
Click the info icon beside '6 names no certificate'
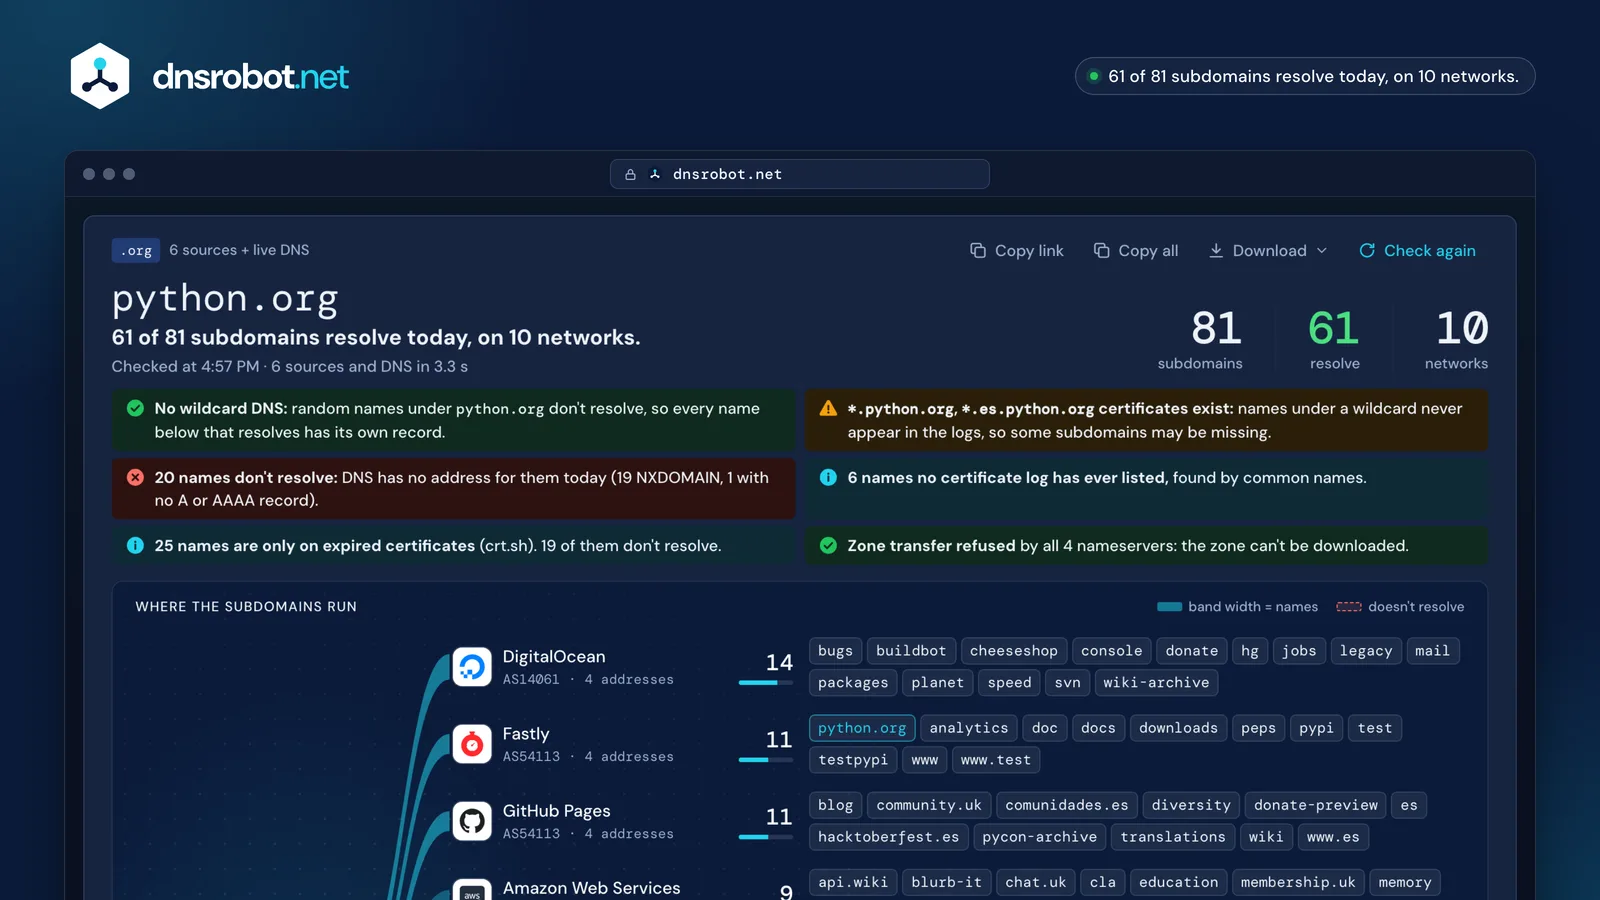[x=828, y=477]
